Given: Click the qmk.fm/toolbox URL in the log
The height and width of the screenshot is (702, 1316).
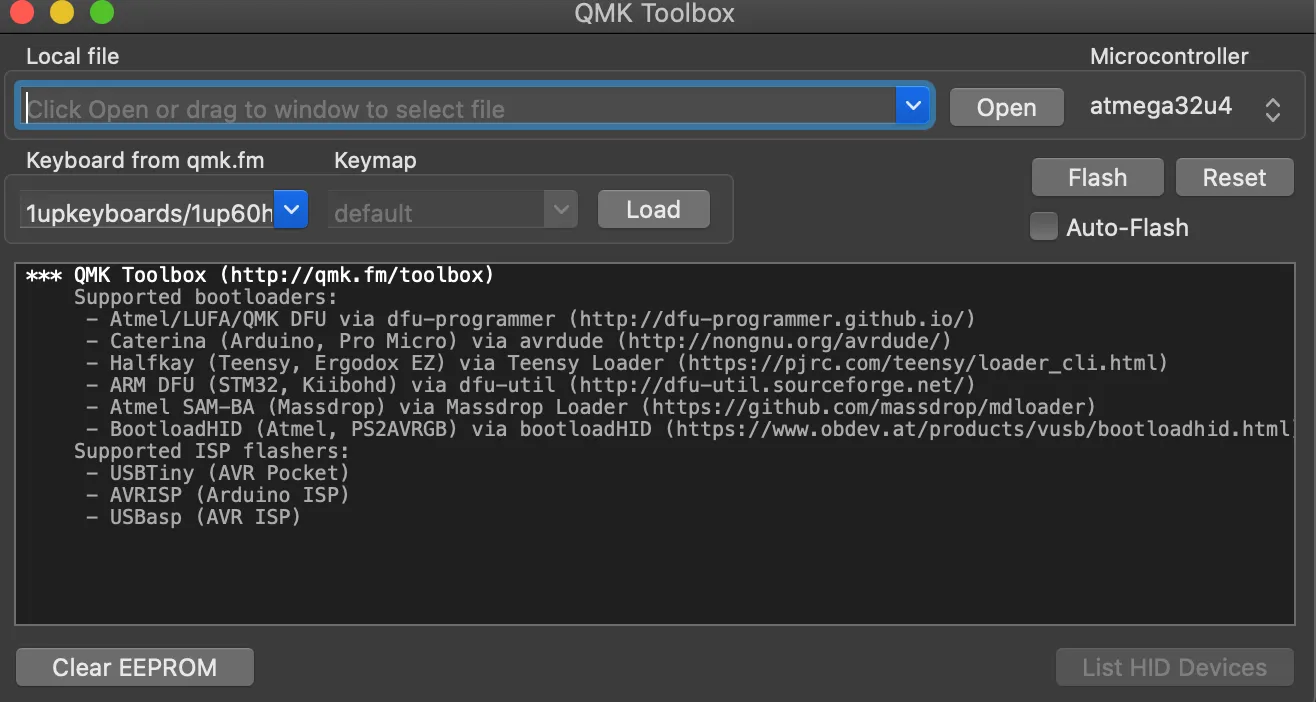Looking at the screenshot, I should 356,275.
